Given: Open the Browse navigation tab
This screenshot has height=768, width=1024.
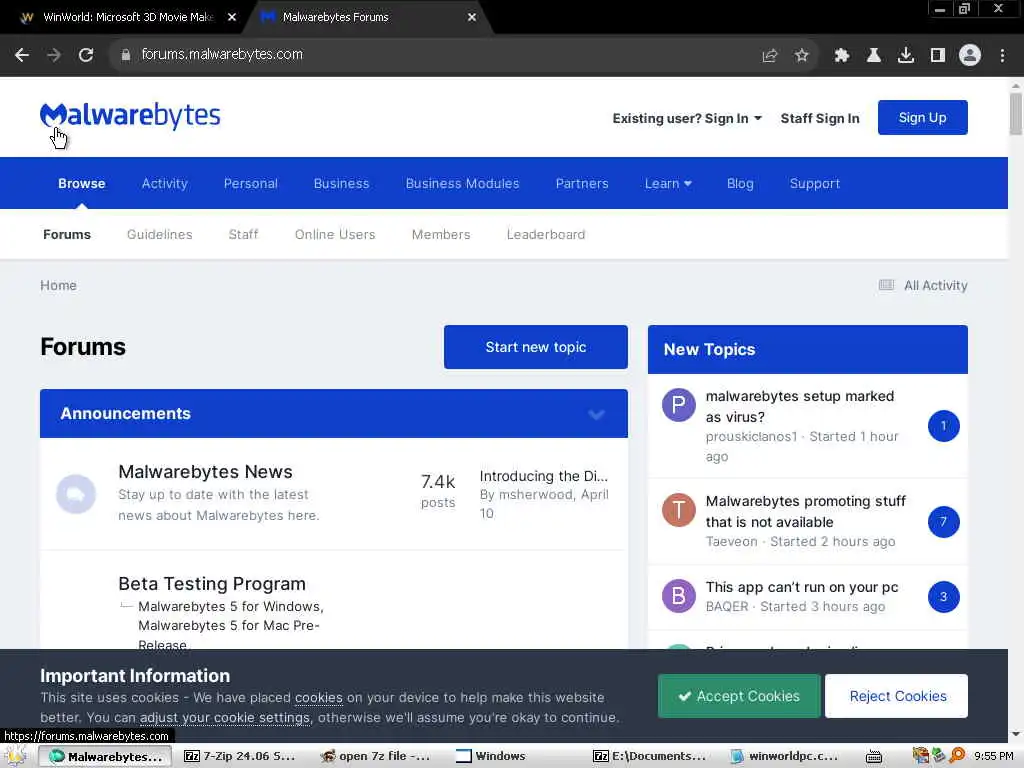Looking at the screenshot, I should [82, 184].
